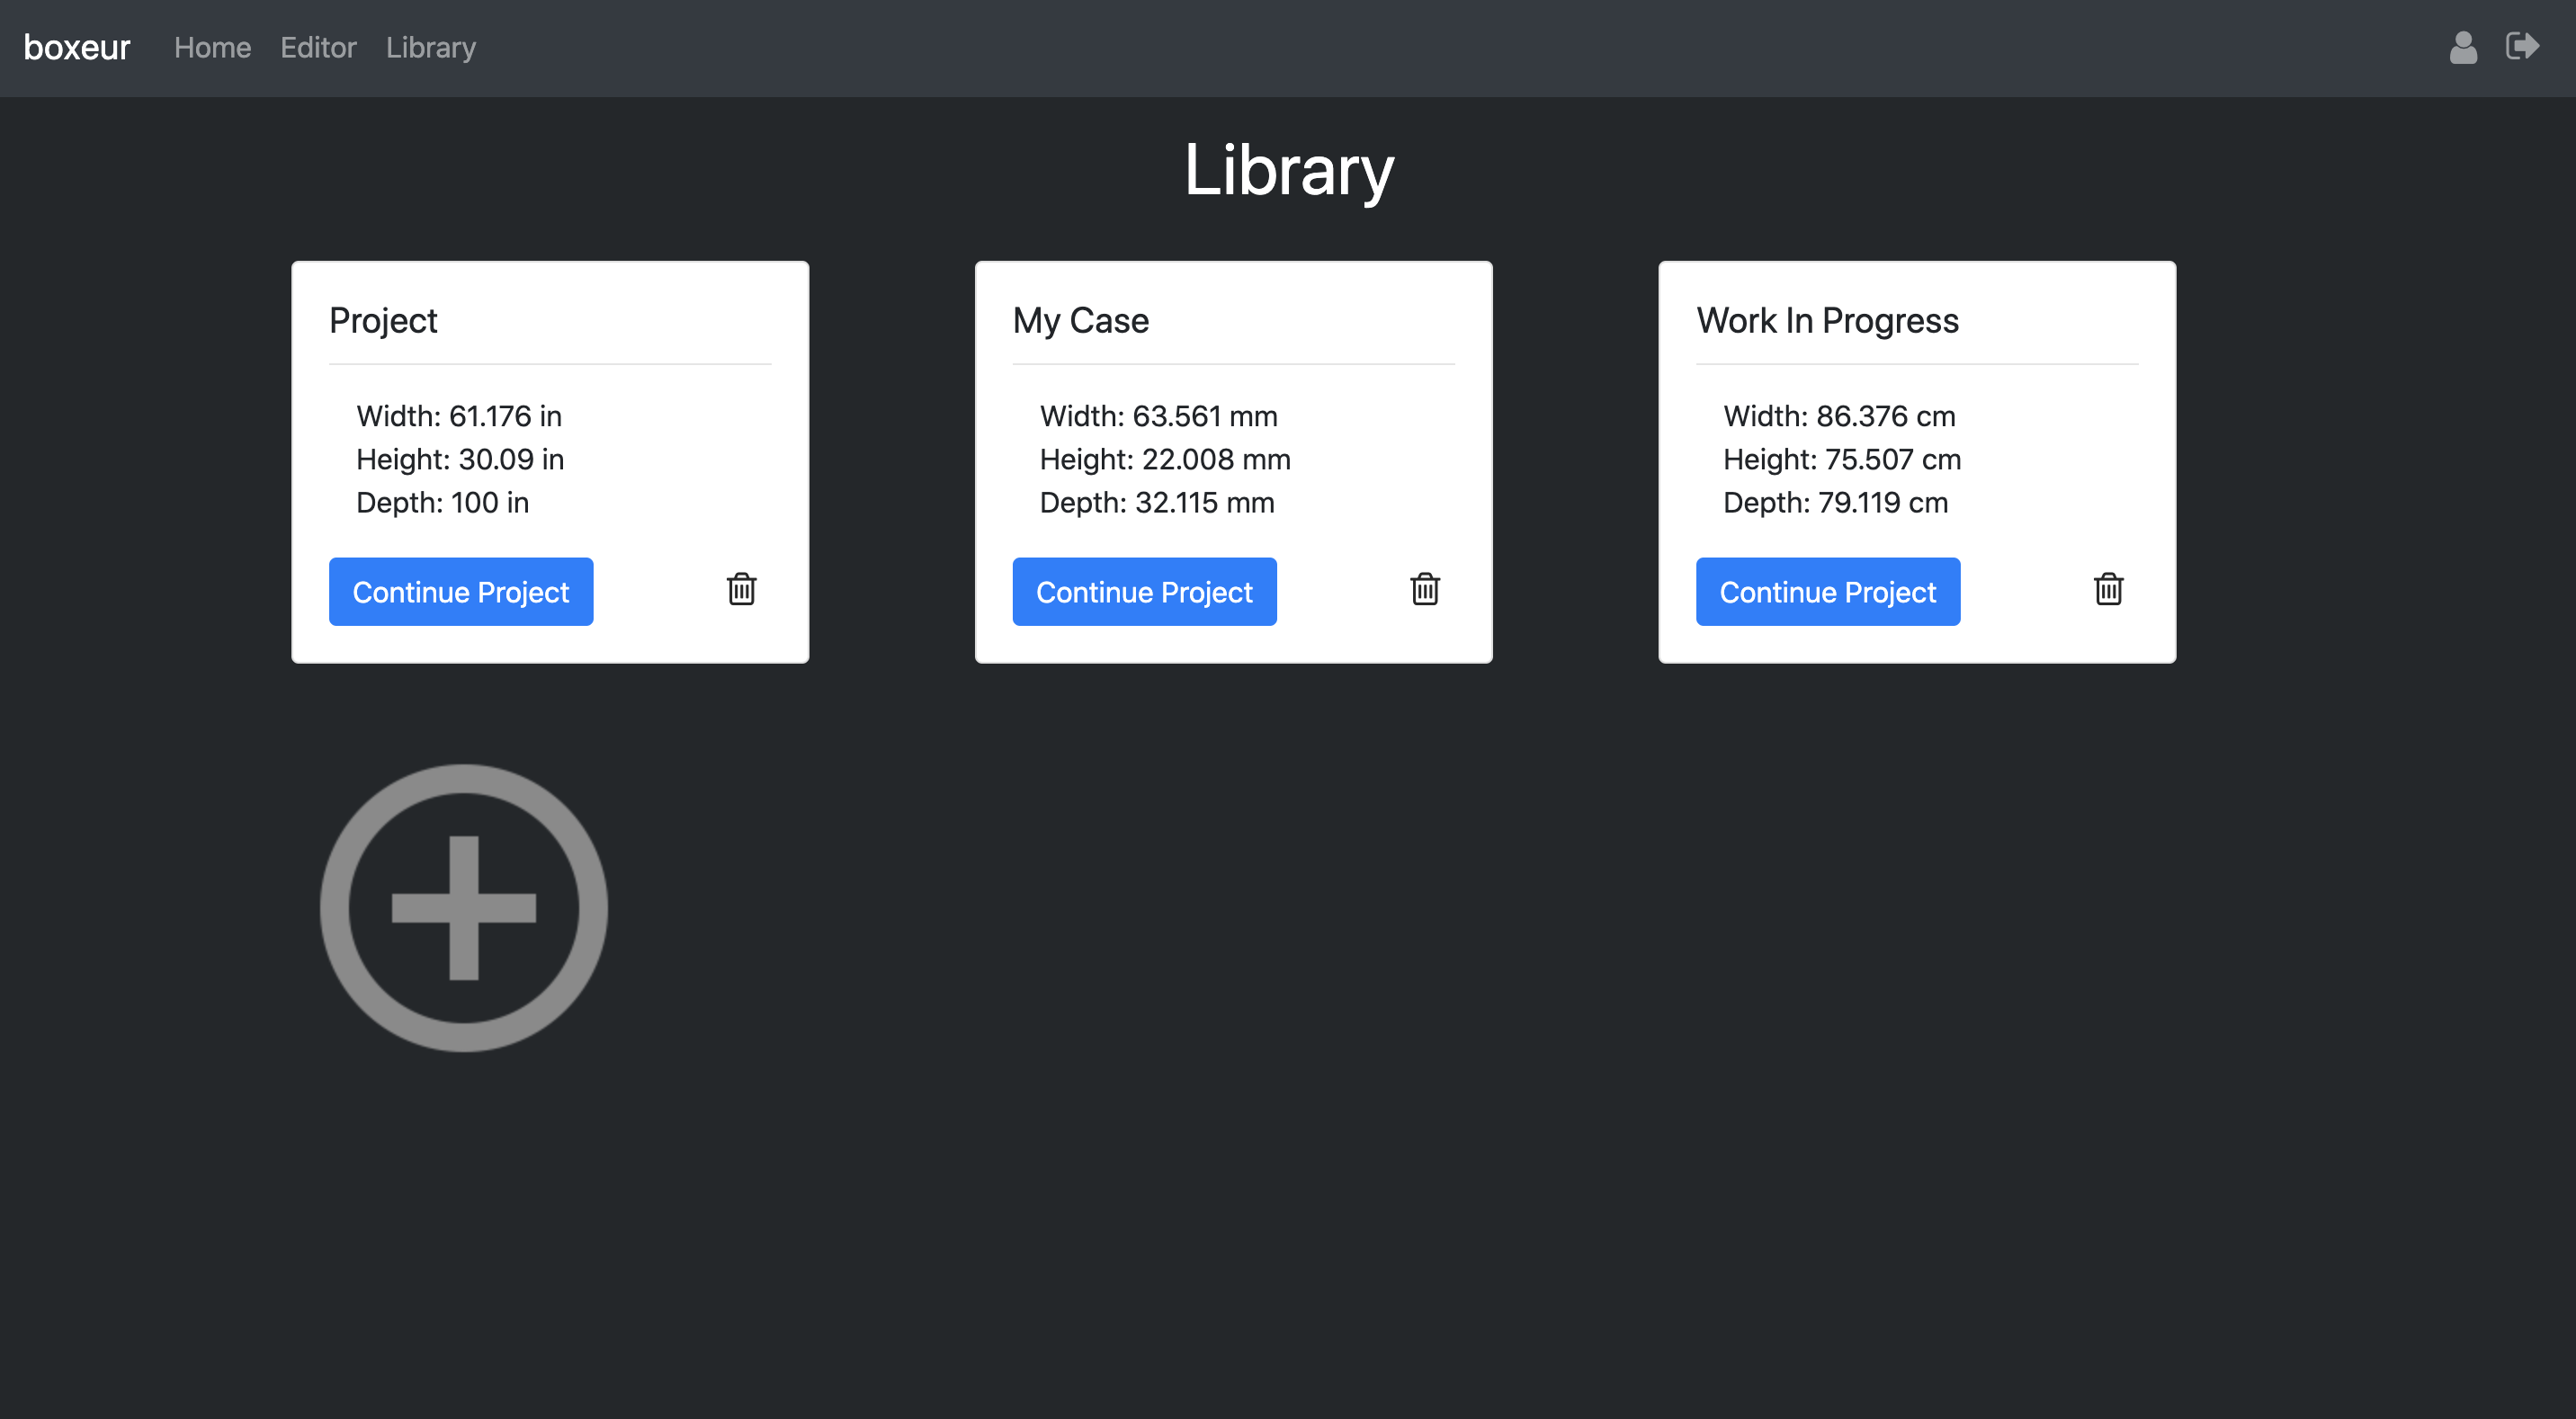The image size is (2576, 1419).
Task: Go to Home in navigation bar
Action: (x=212, y=47)
